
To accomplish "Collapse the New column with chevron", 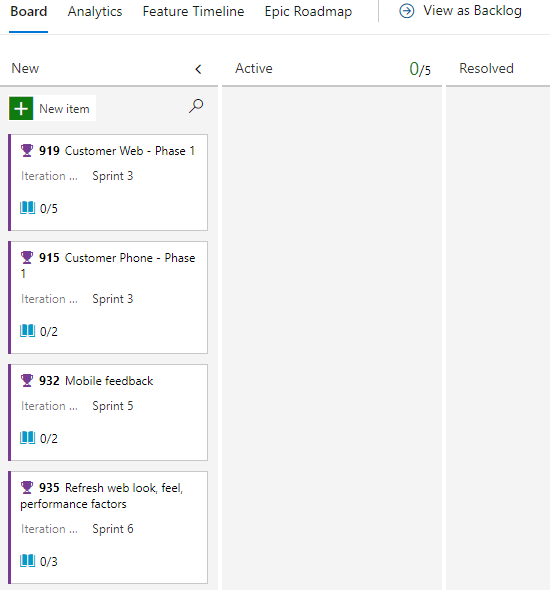I will [x=198, y=69].
